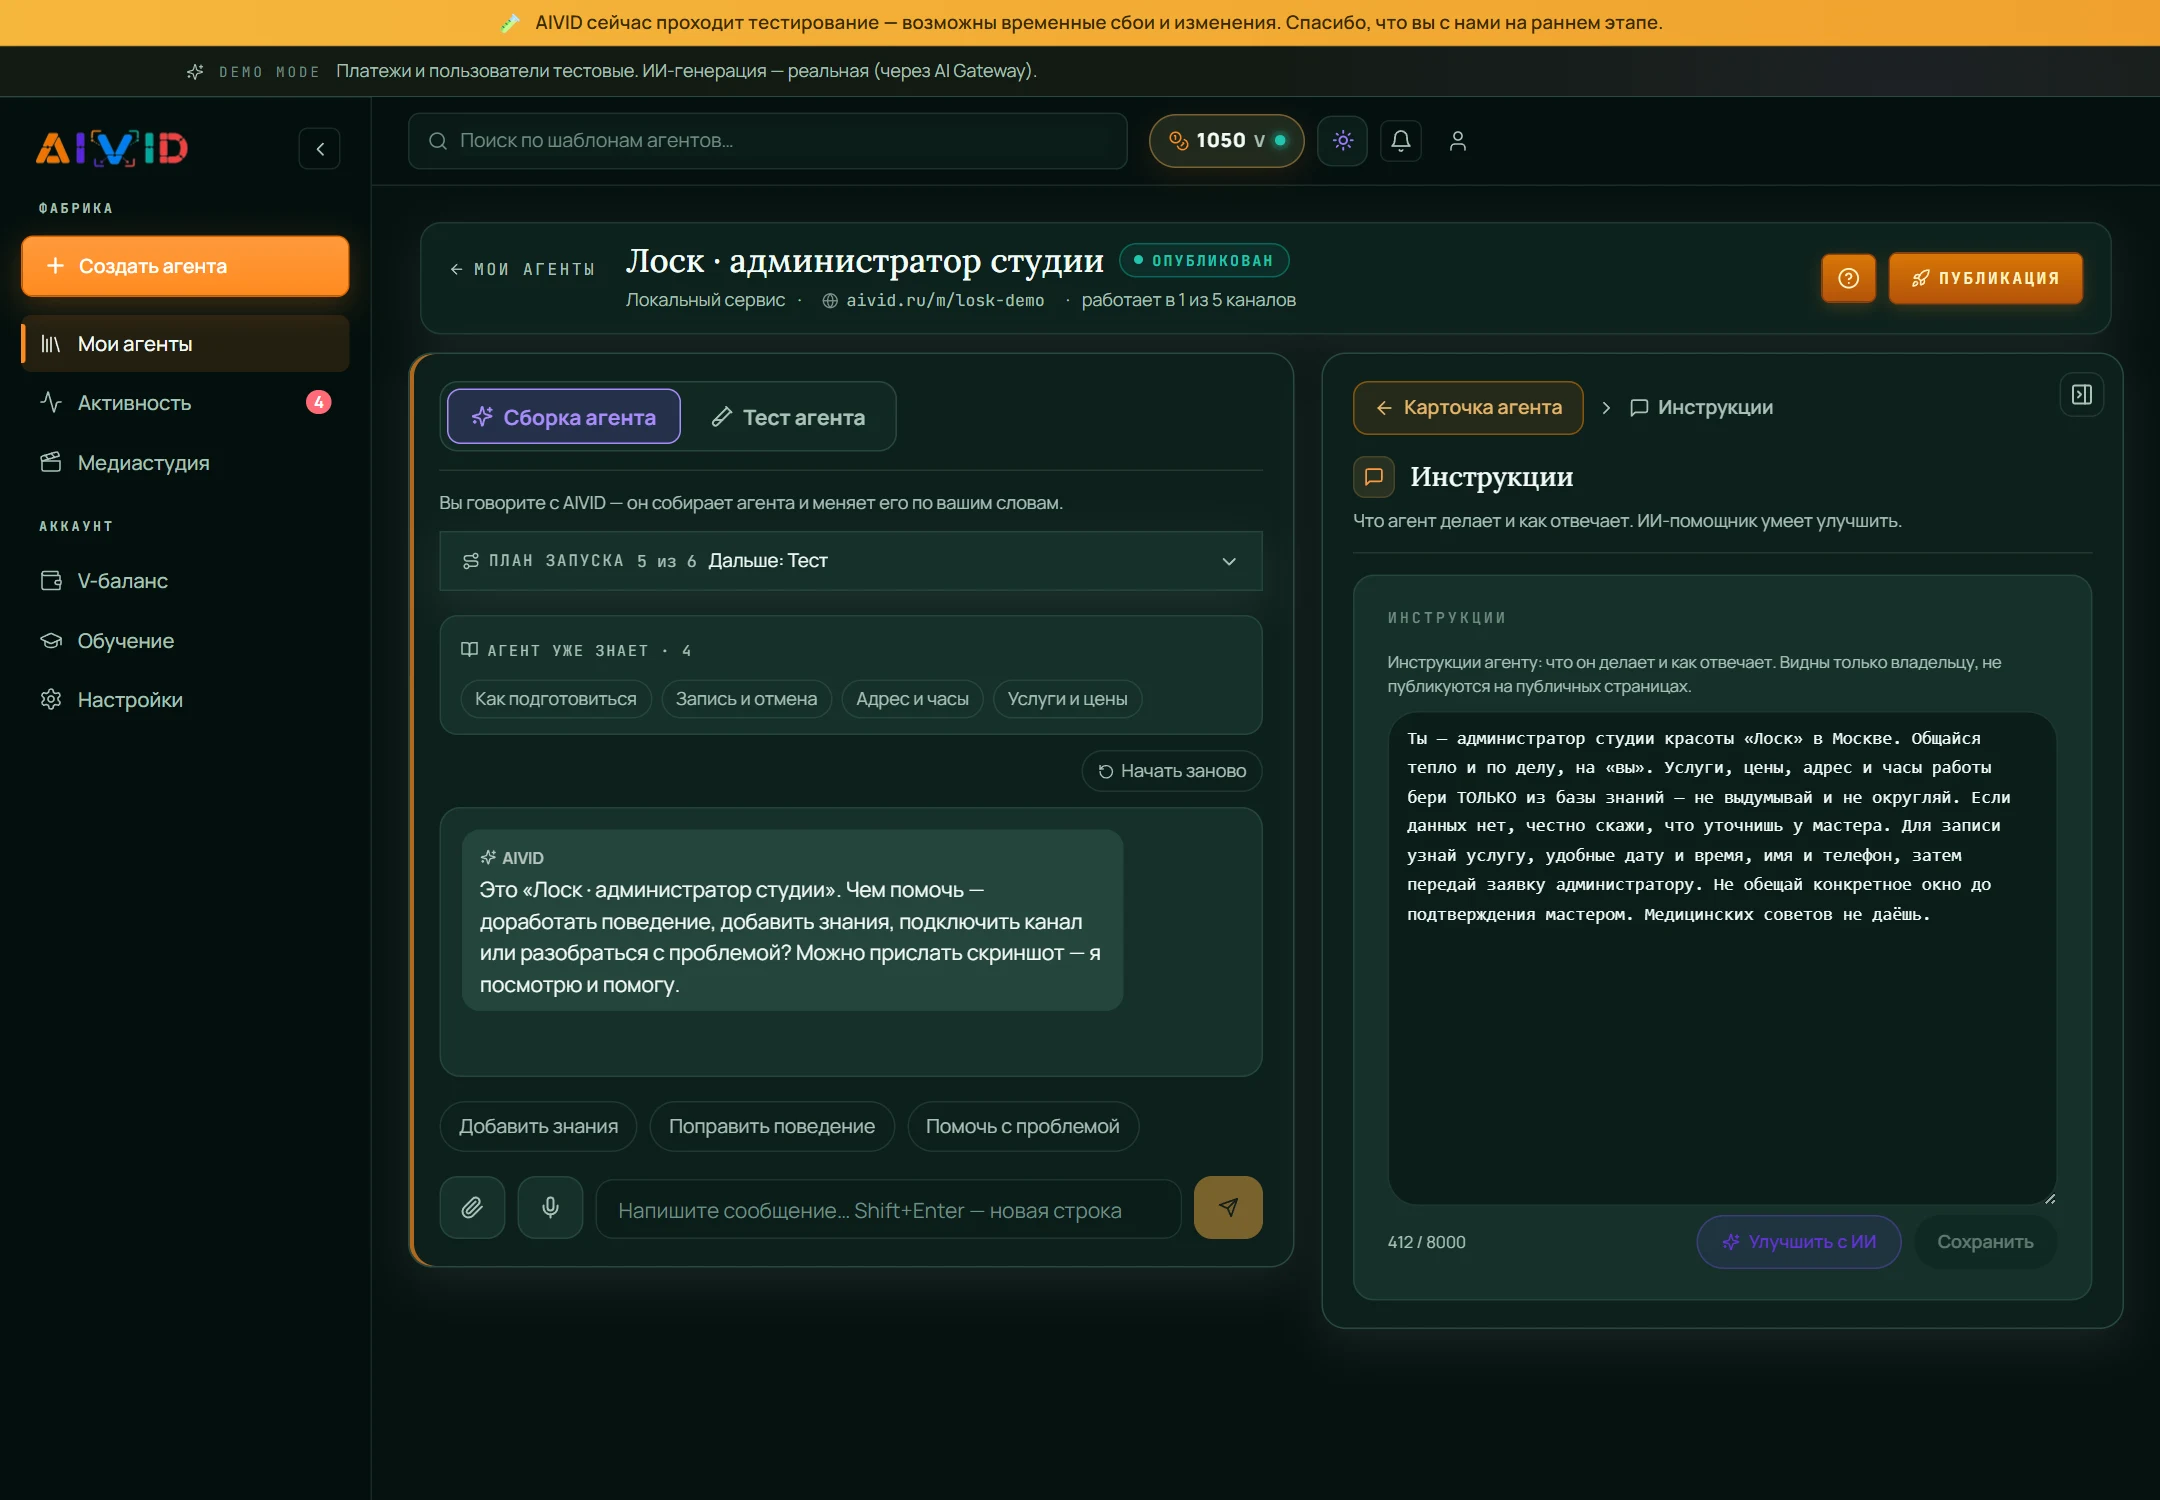Click the green status dot in the balance pill
The height and width of the screenshot is (1500, 2160).
coord(1280,141)
